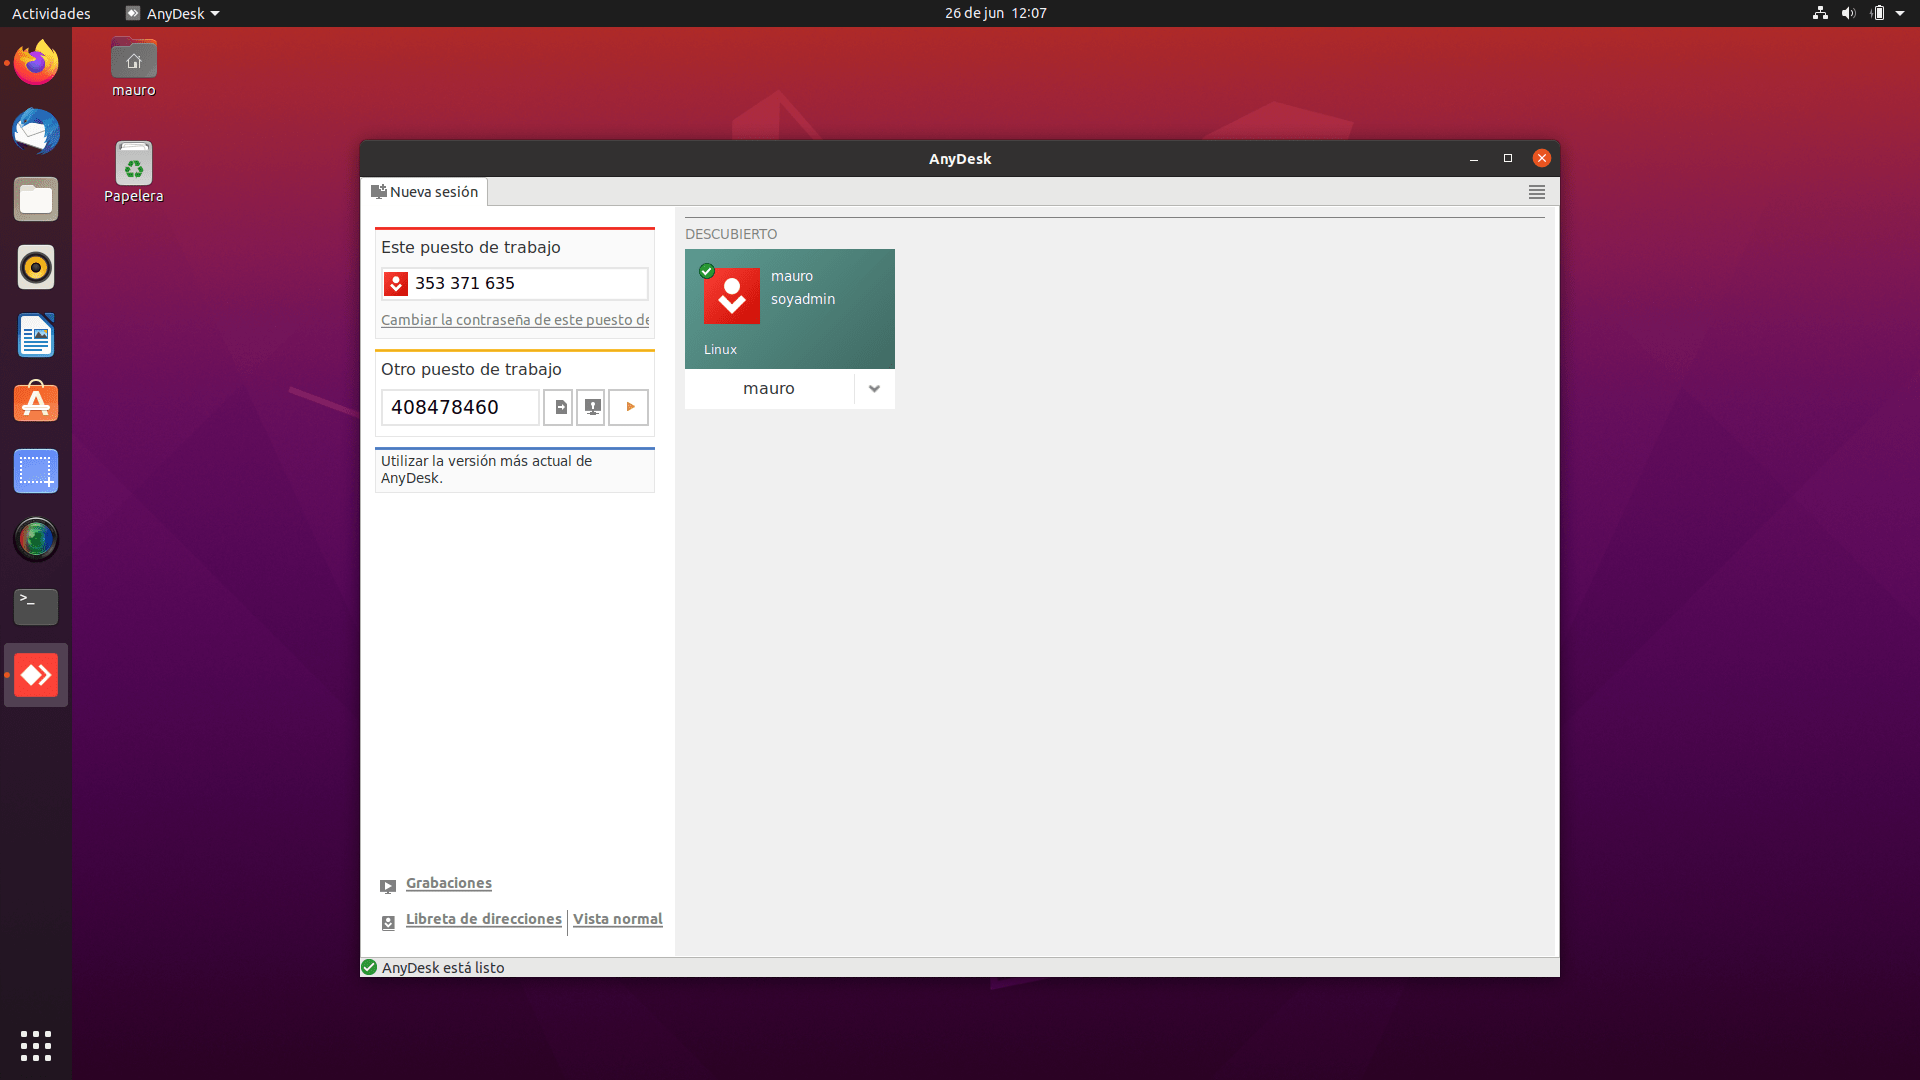Click the TCP tunnel monitor icon
The width and height of the screenshot is (1920, 1080).
pyautogui.click(x=591, y=407)
